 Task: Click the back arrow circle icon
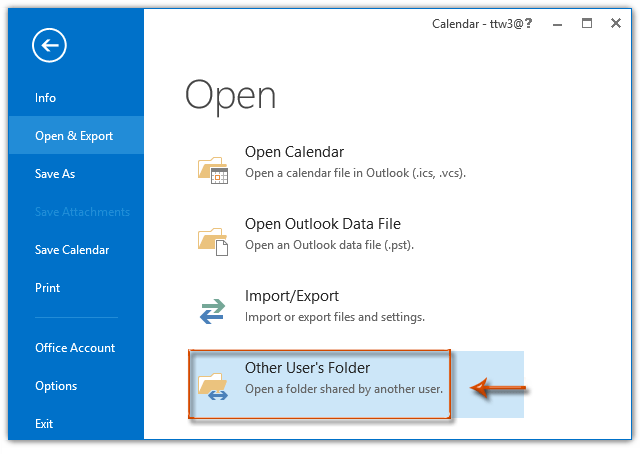49,45
